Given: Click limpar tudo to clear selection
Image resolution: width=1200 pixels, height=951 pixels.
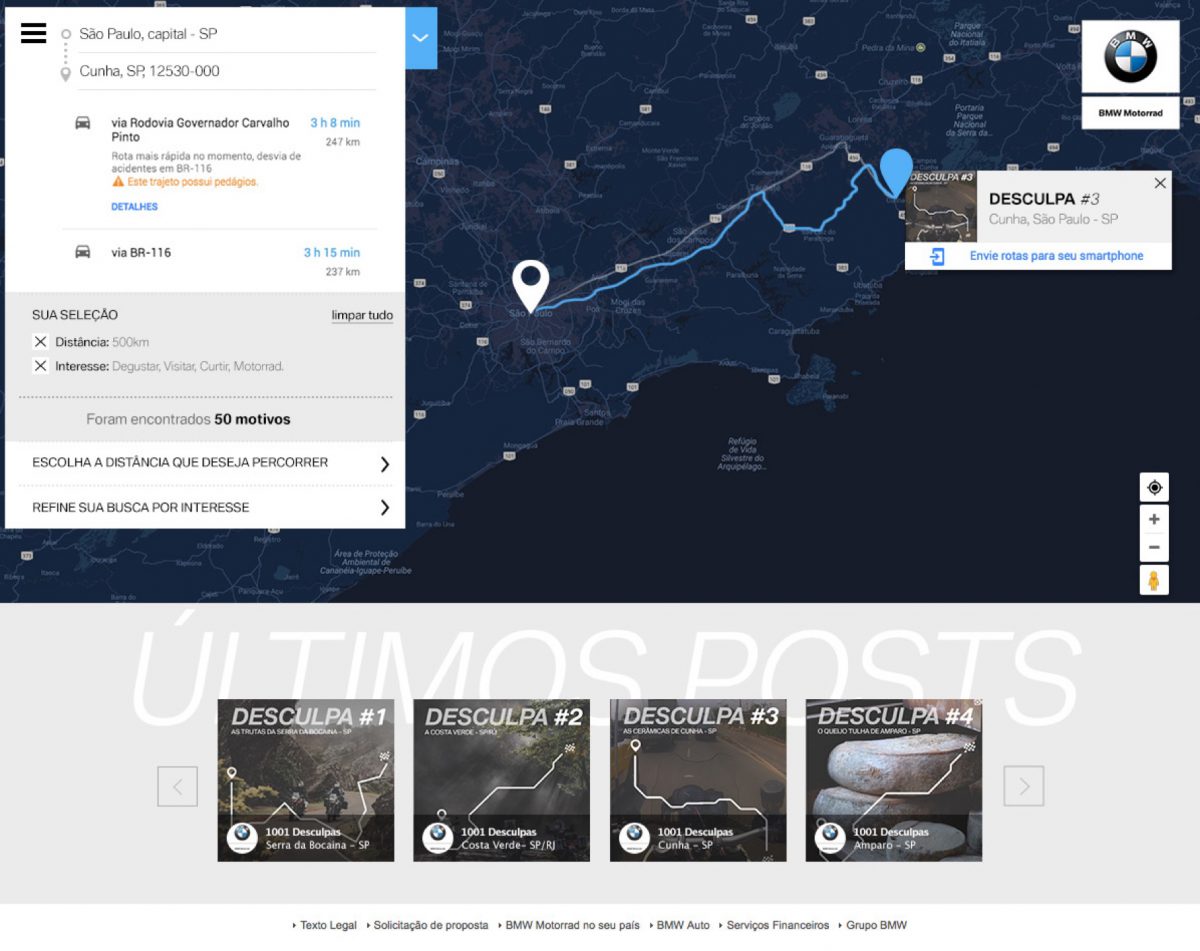Looking at the screenshot, I should (362, 315).
